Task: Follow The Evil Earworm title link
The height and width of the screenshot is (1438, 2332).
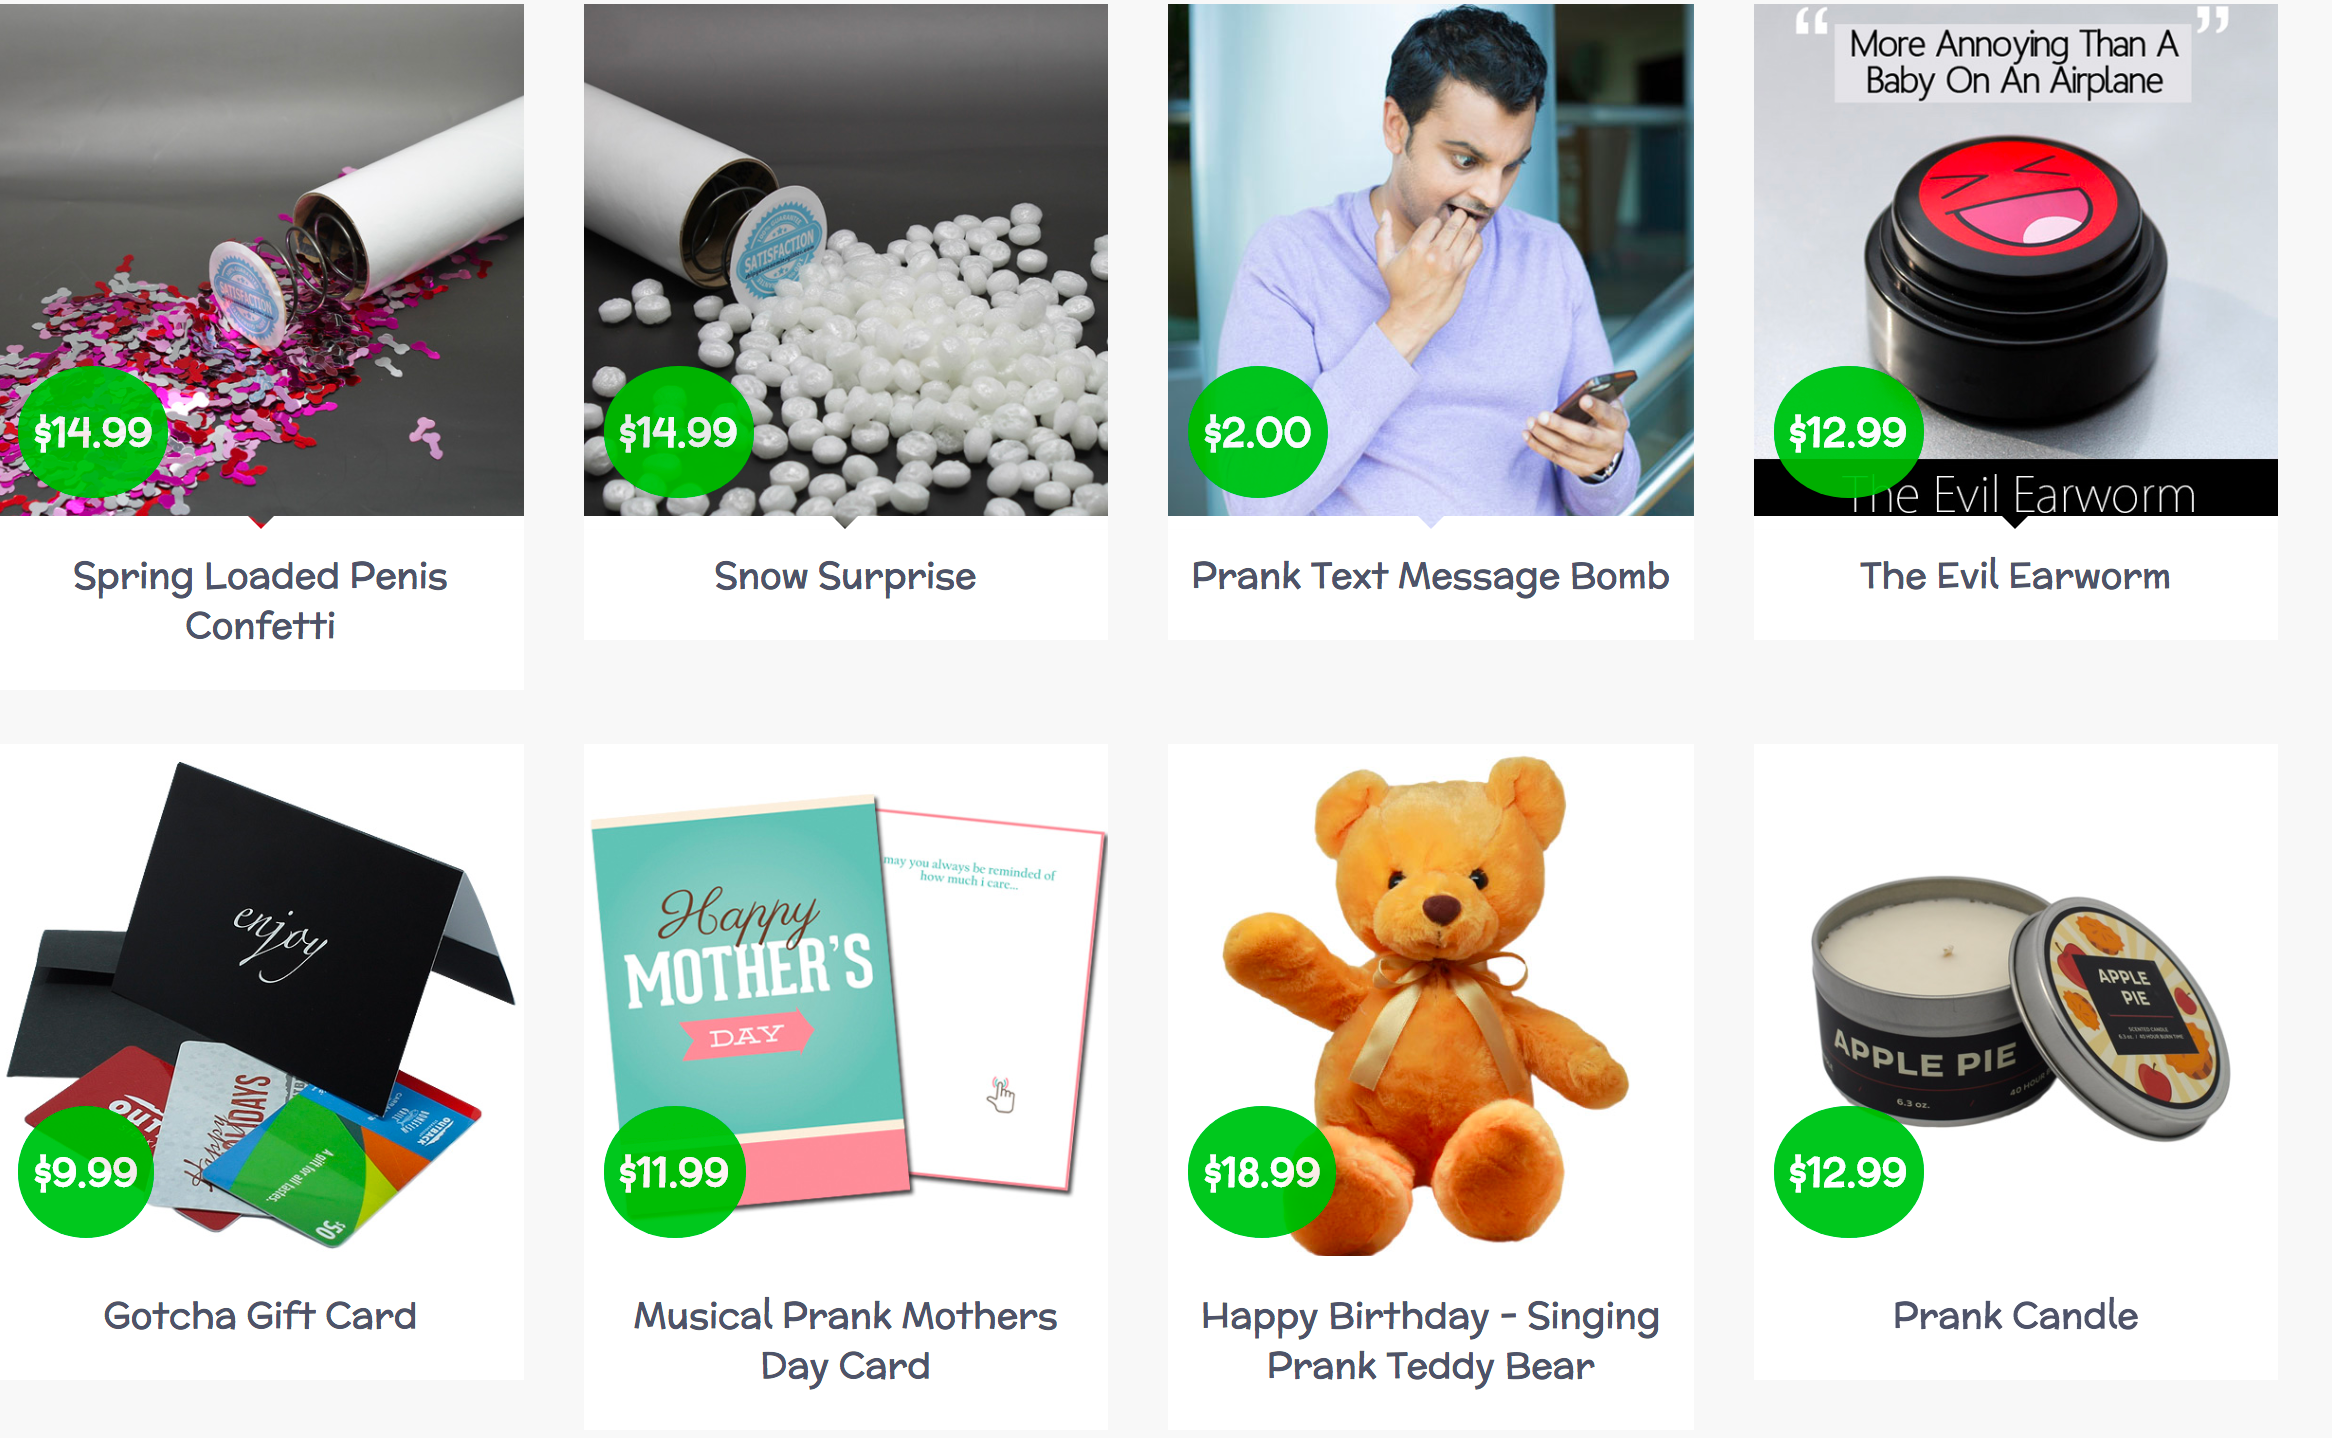Action: click(2015, 577)
